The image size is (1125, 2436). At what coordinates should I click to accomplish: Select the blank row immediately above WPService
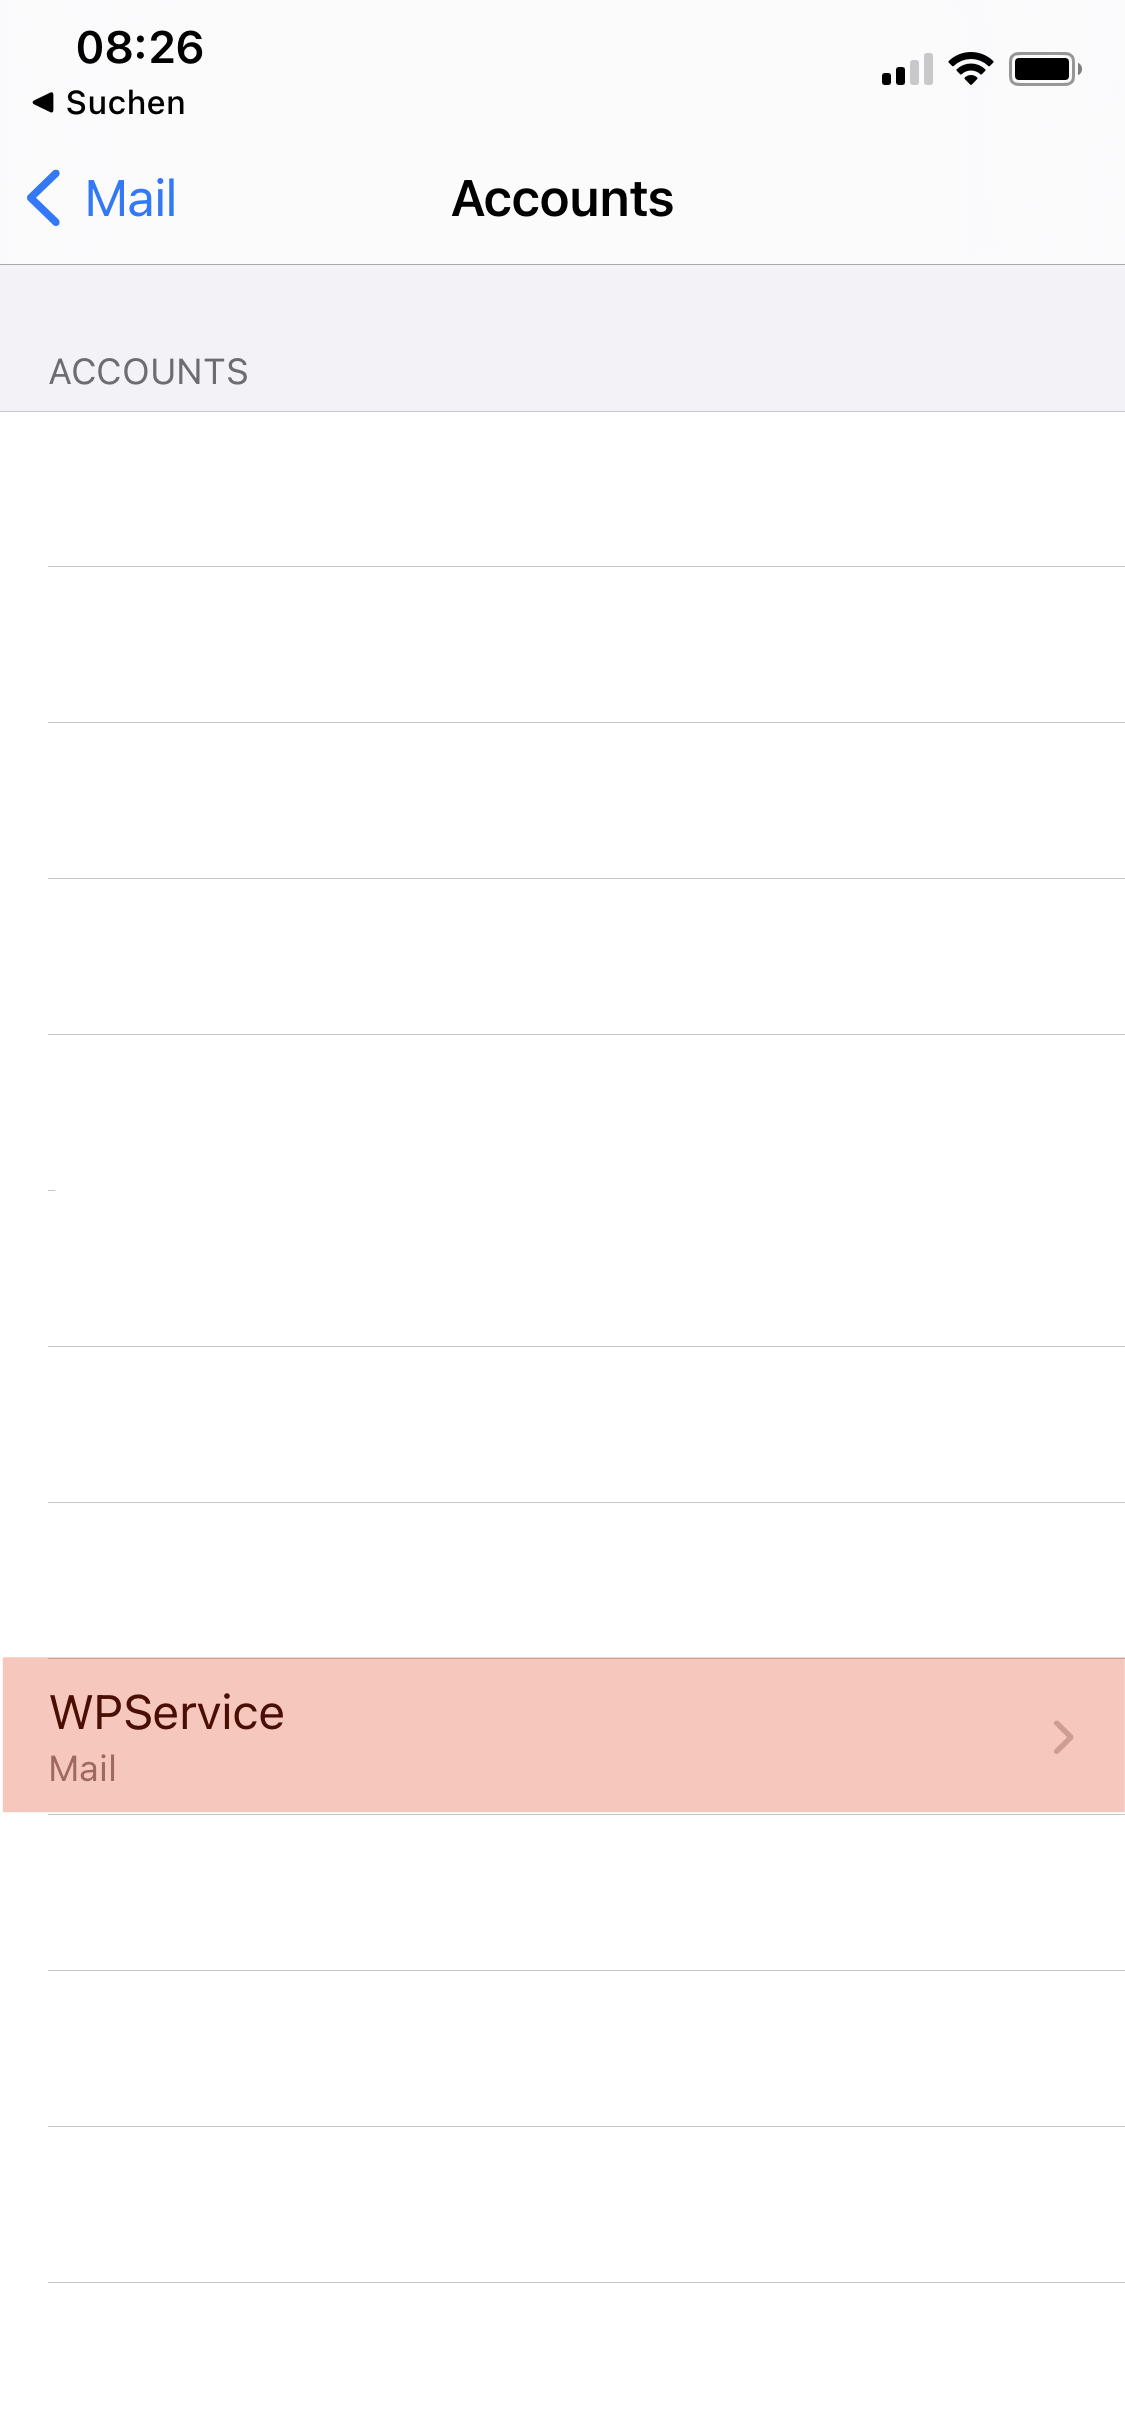click(562, 1580)
